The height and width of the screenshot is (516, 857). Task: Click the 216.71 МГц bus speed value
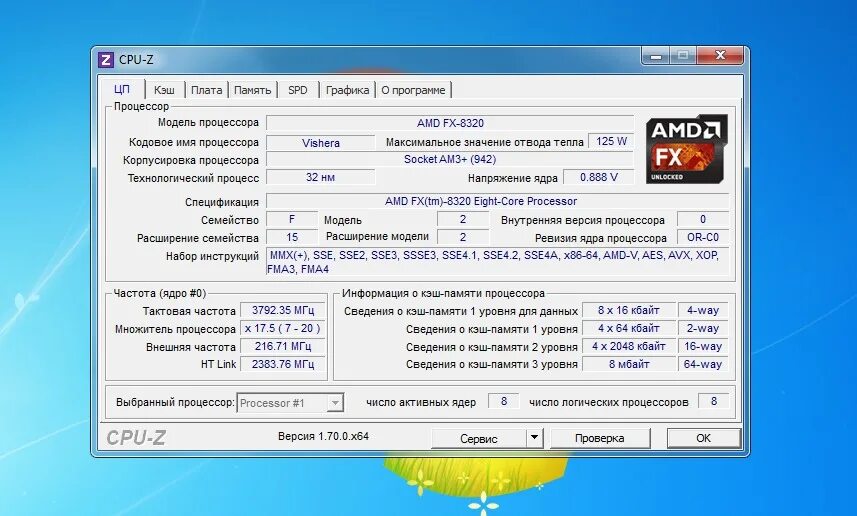[283, 347]
